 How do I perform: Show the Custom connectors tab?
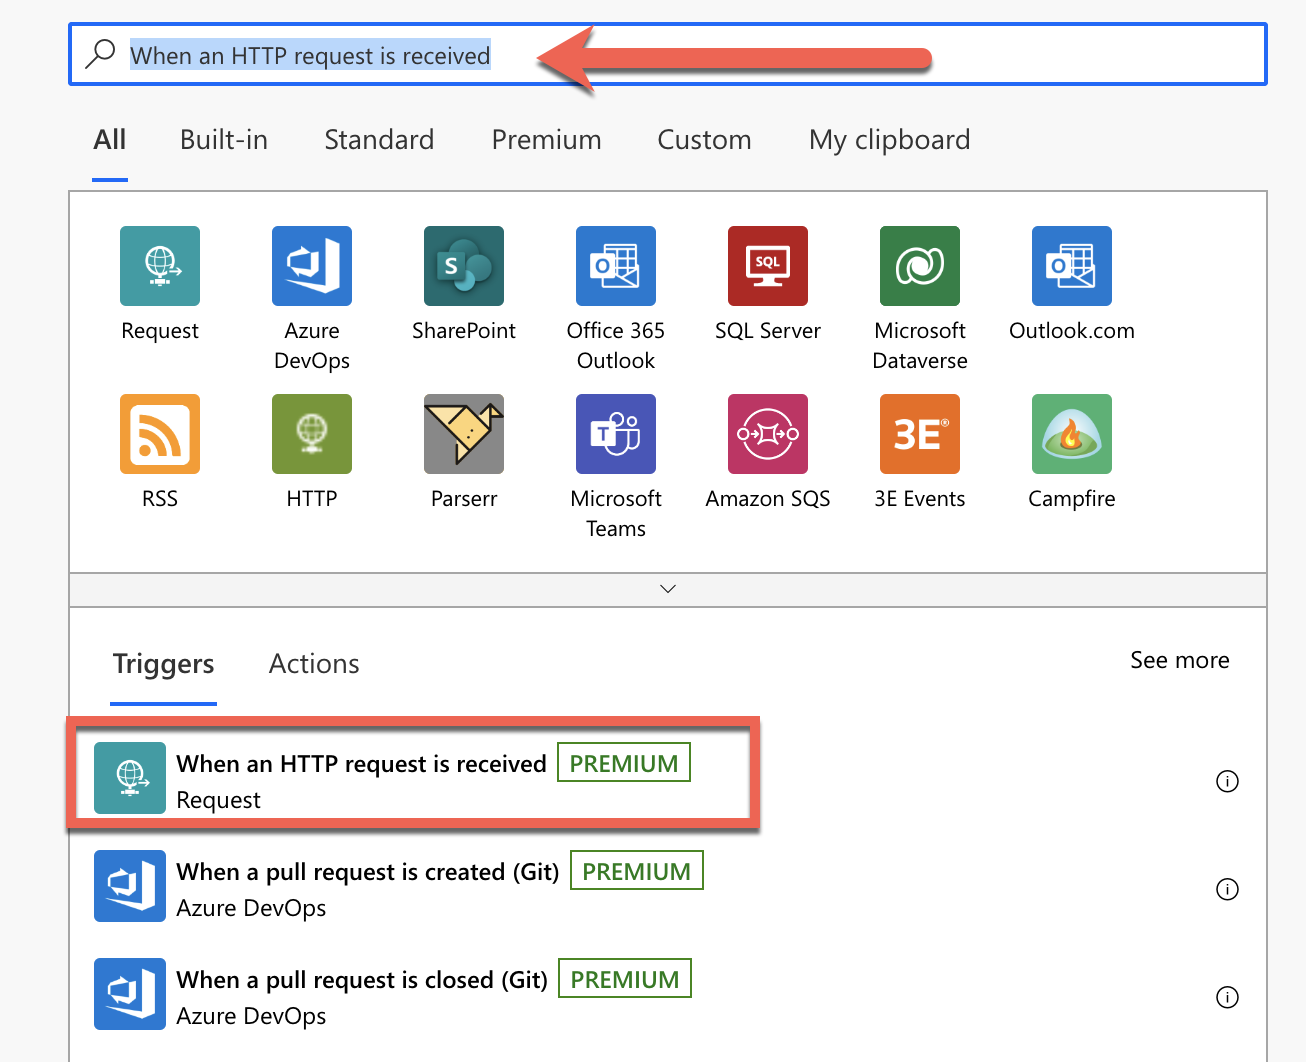(x=704, y=140)
